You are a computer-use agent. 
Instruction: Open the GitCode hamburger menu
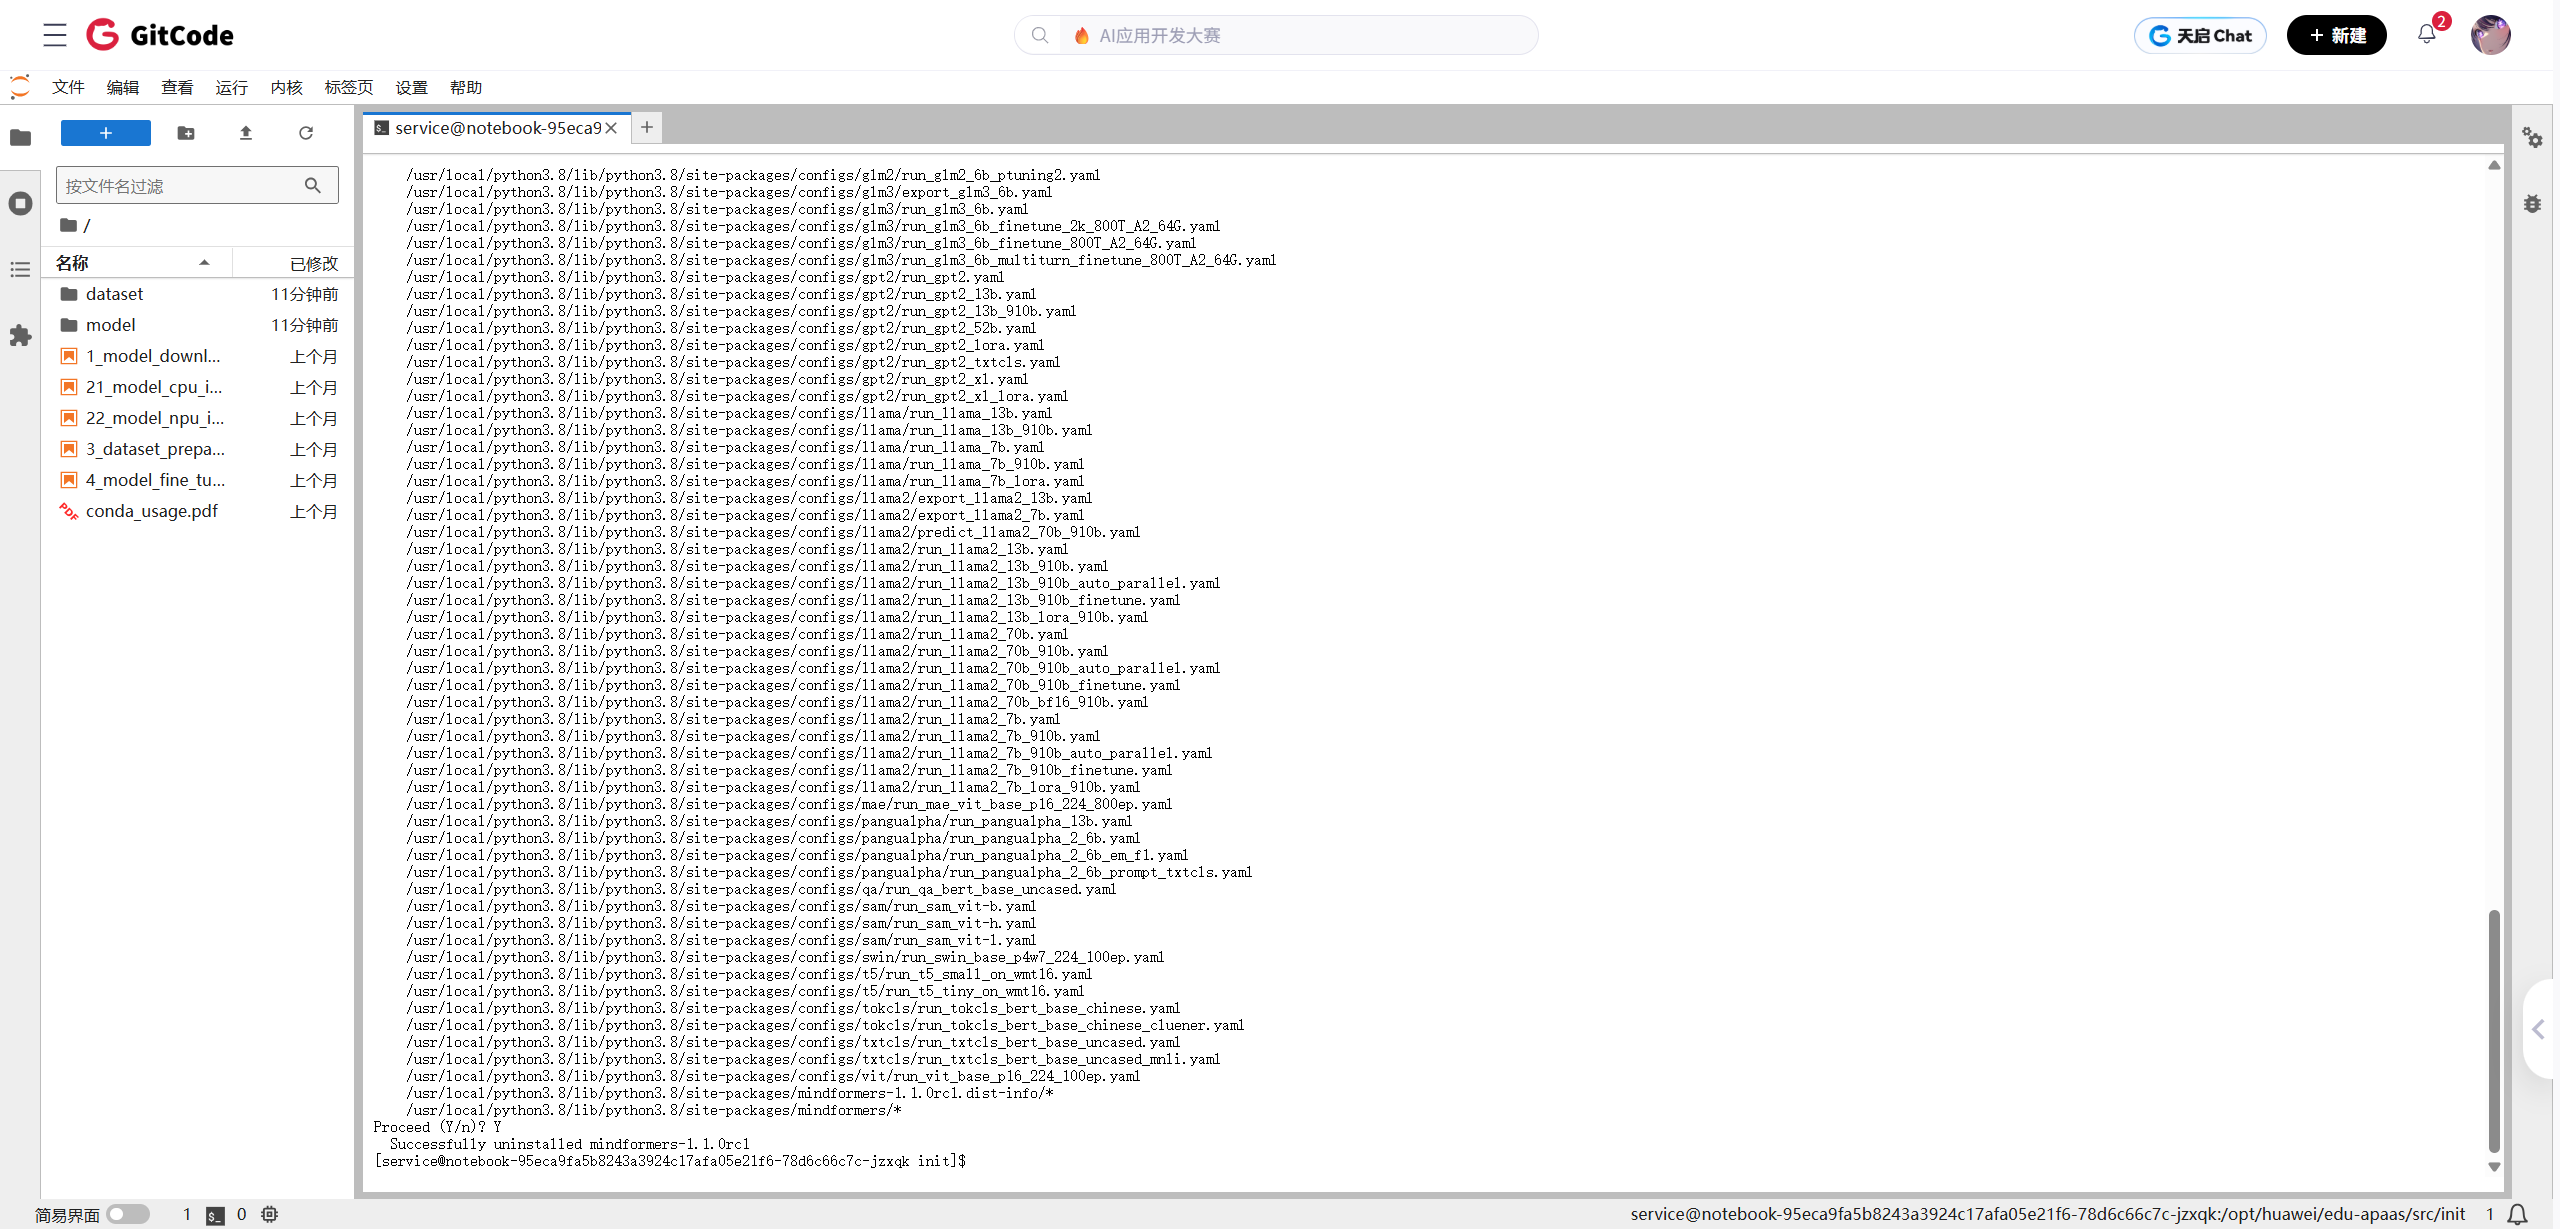pyautogui.click(x=55, y=35)
